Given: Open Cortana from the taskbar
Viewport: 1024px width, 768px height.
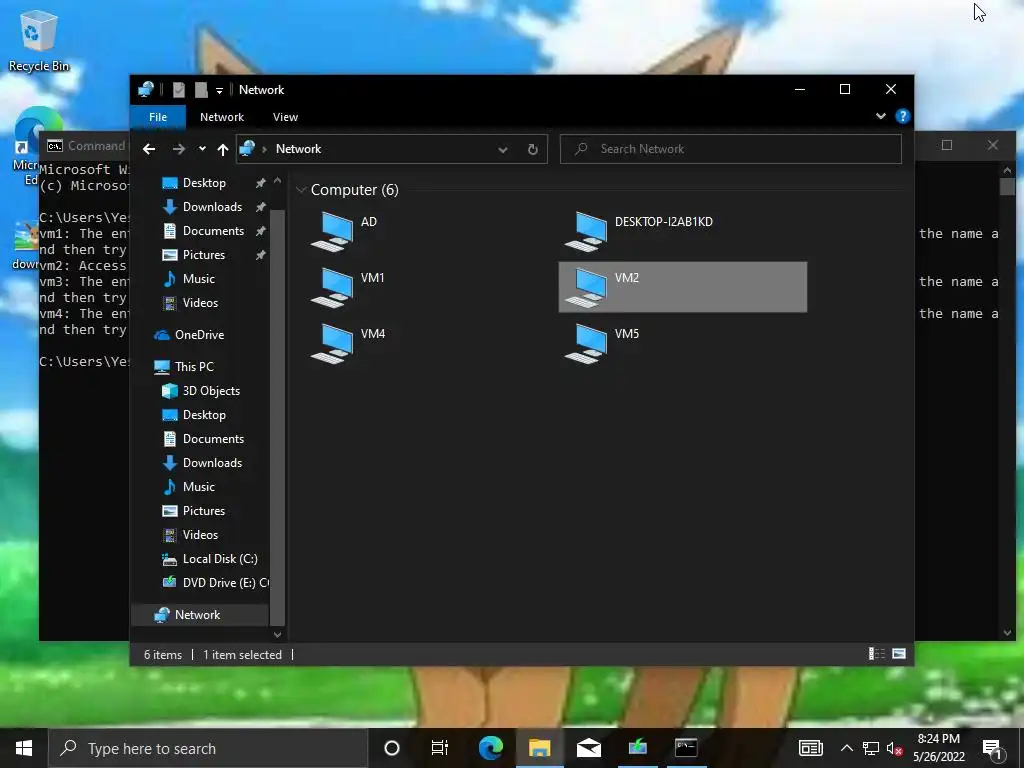Looking at the screenshot, I should 392,748.
